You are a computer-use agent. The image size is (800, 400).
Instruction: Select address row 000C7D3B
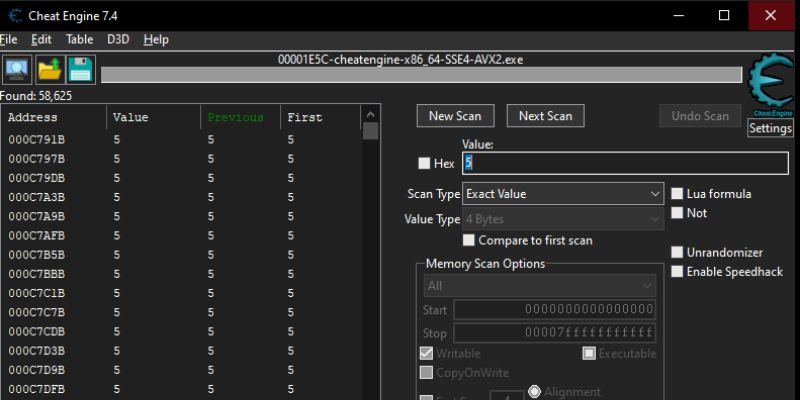(x=182, y=351)
